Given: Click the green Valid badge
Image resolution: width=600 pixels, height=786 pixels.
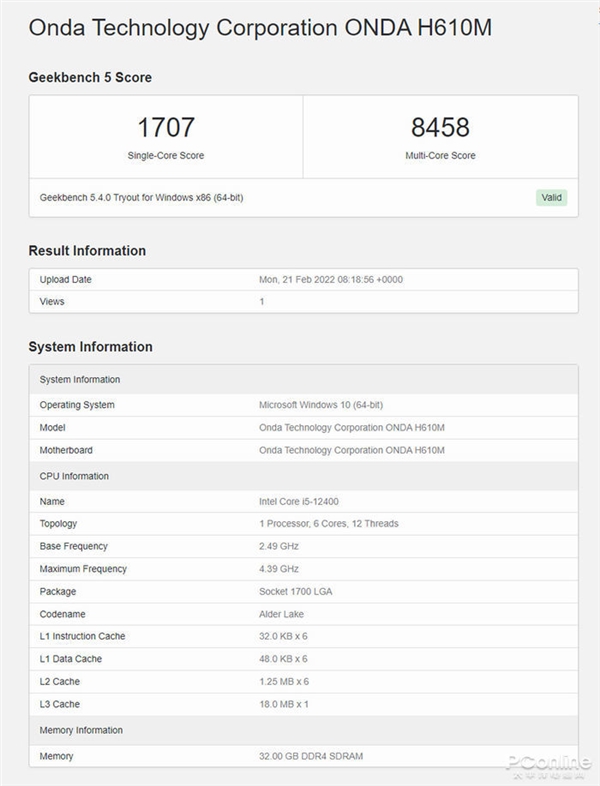Looking at the screenshot, I should (x=551, y=198).
